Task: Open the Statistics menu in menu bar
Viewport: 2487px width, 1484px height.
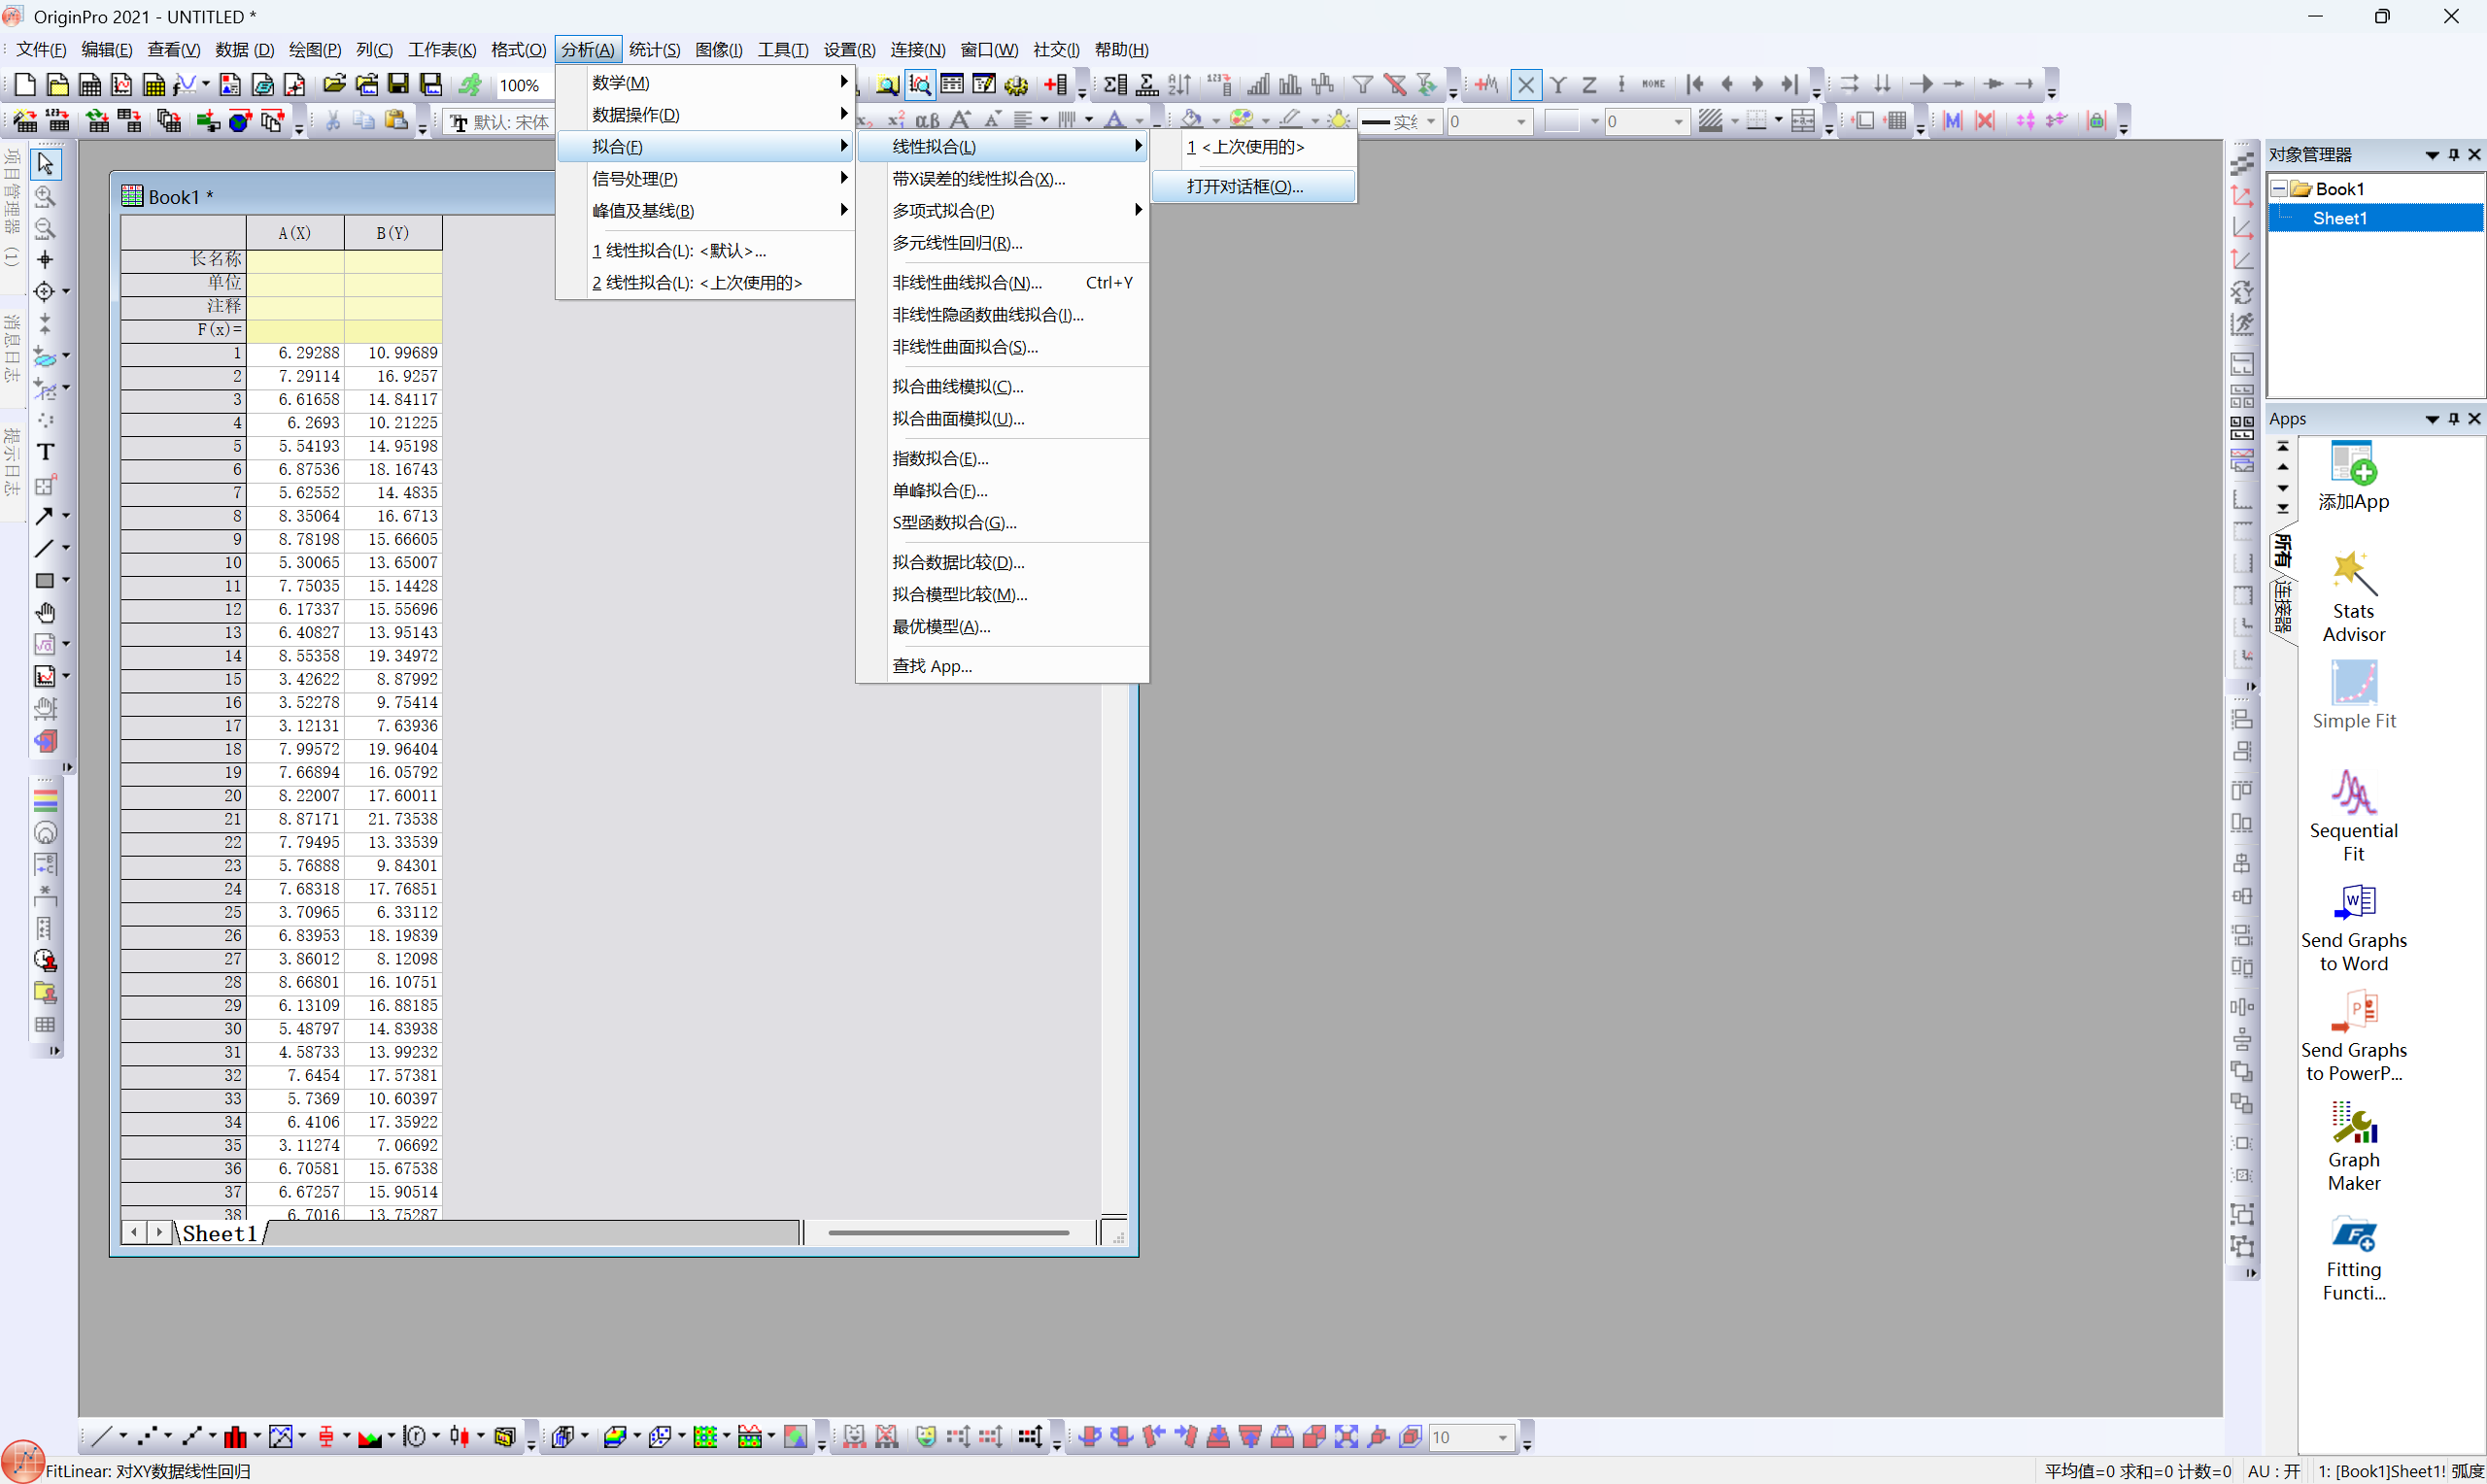Action: point(654,50)
